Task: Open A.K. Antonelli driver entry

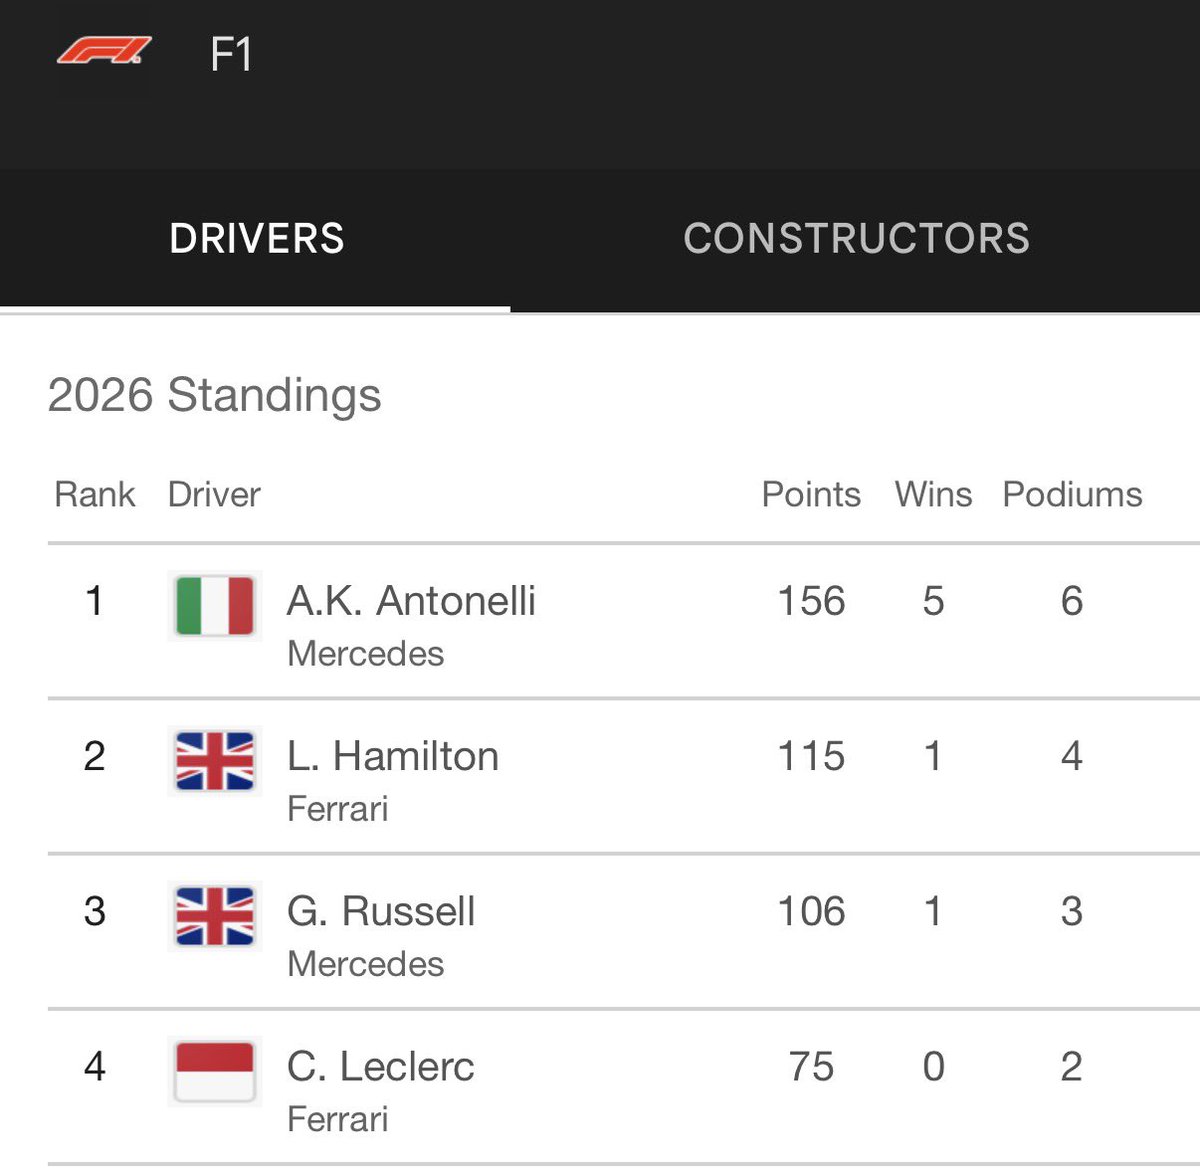Action: [411, 601]
